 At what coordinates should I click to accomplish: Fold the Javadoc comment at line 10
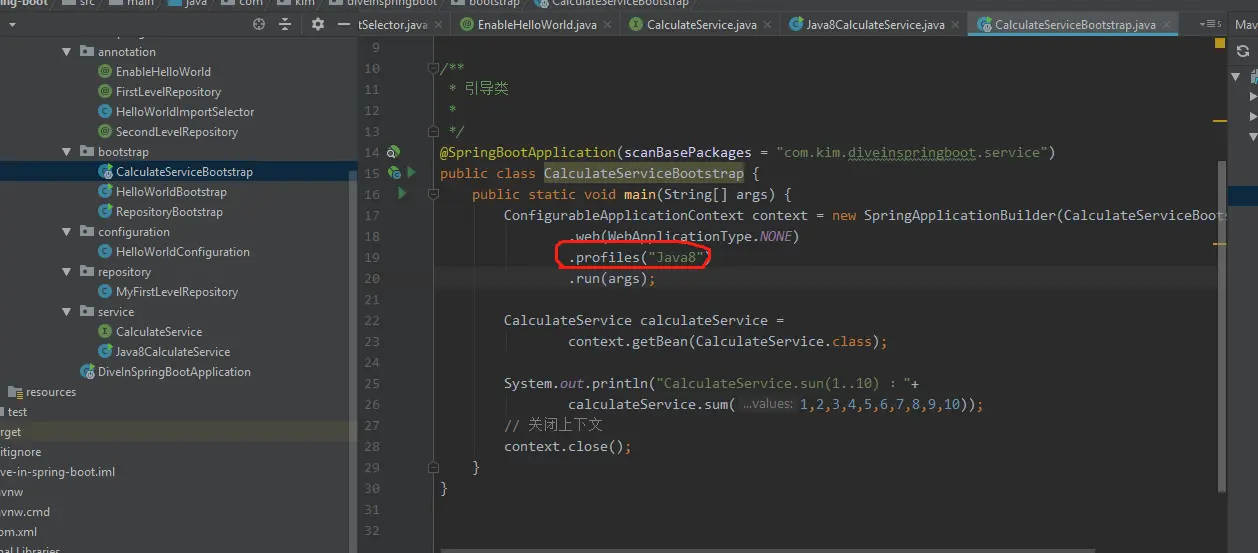click(433, 68)
